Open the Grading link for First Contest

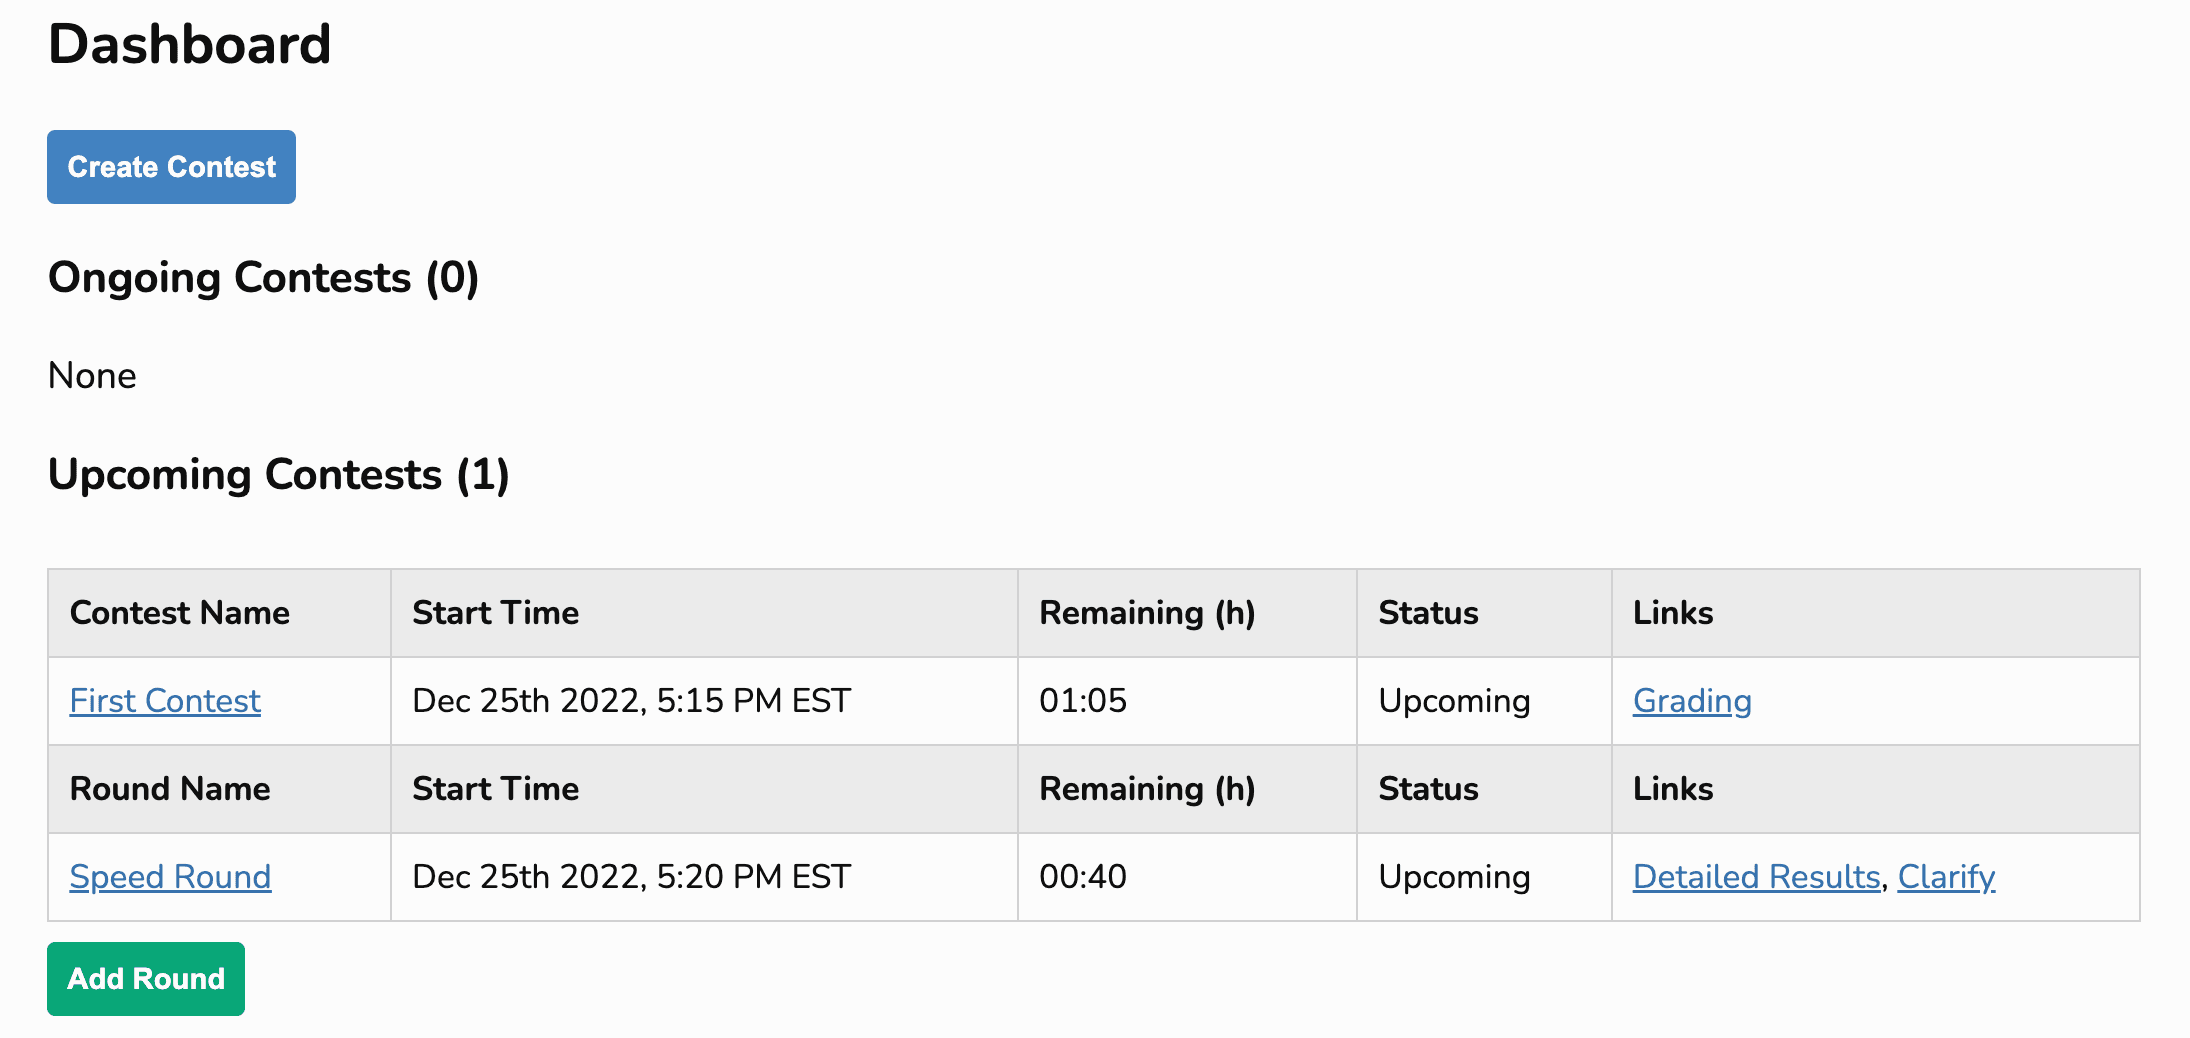tap(1691, 701)
